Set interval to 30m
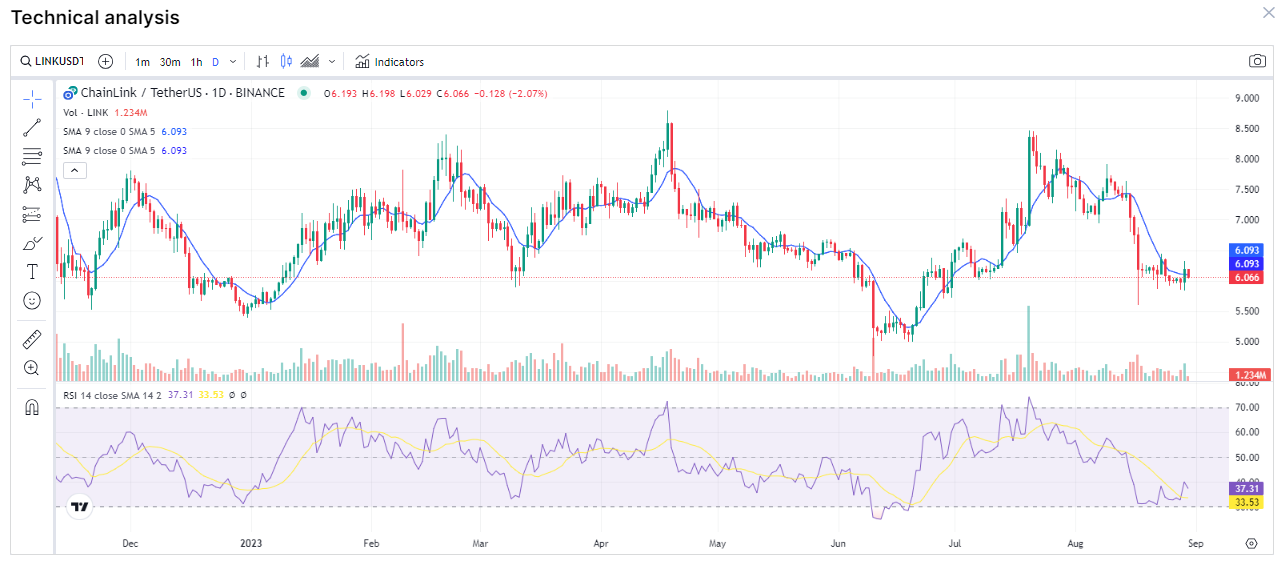 tap(170, 62)
